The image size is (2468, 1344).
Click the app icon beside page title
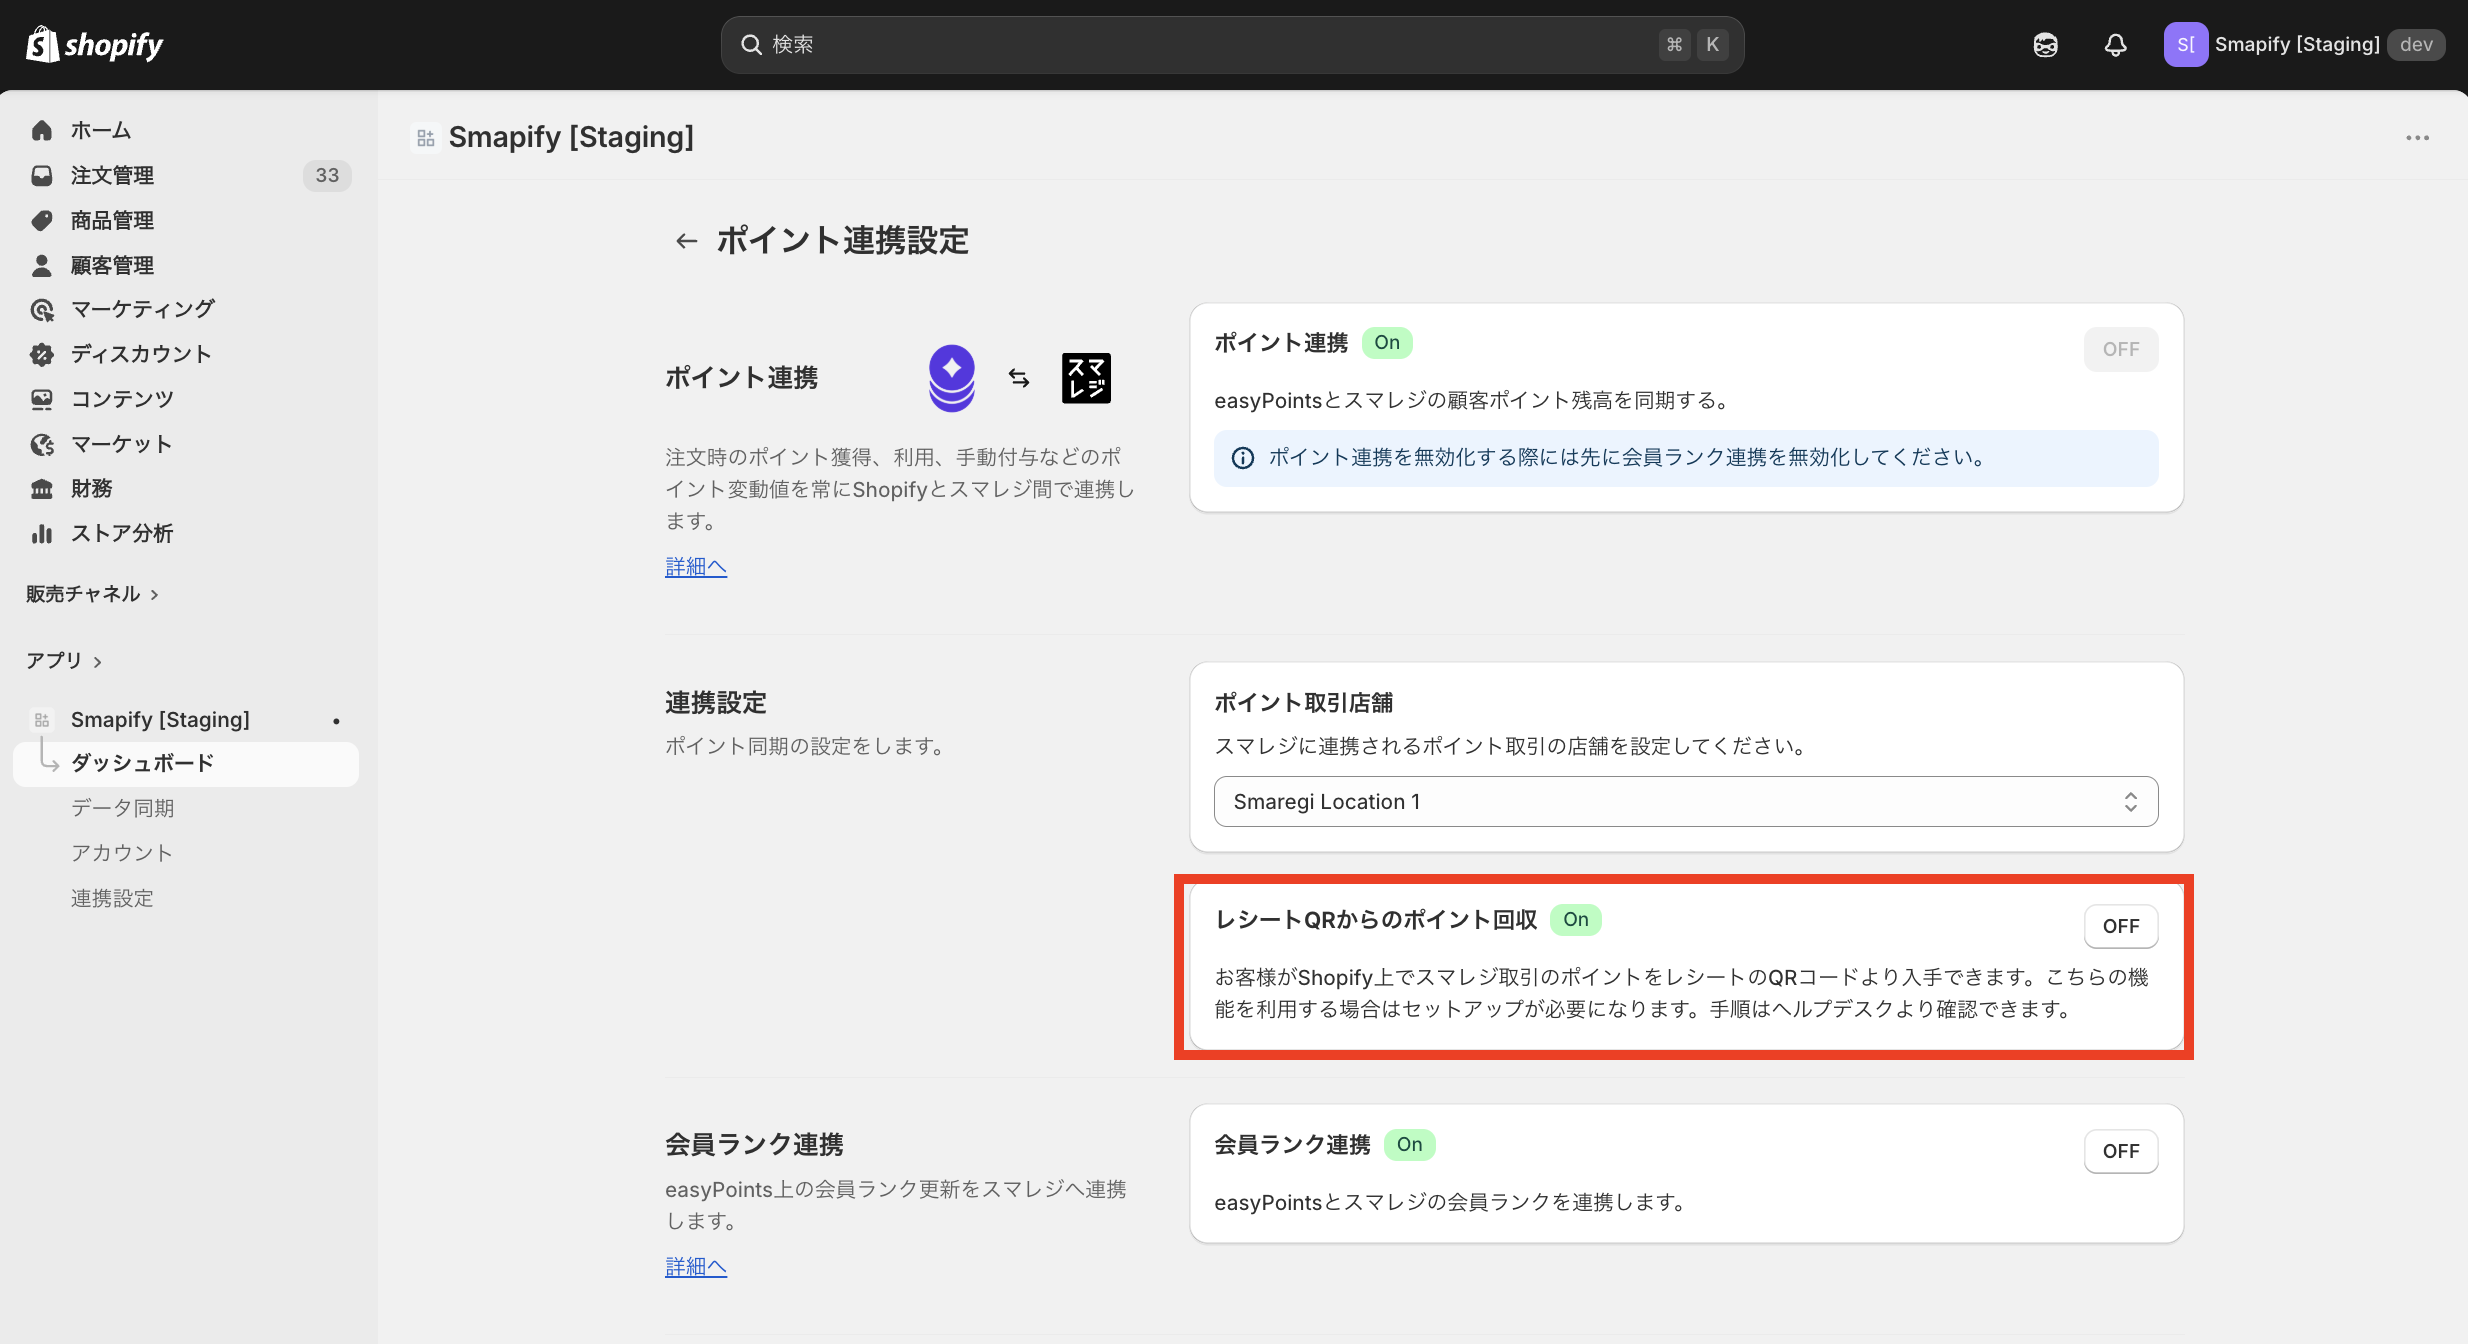tap(426, 138)
